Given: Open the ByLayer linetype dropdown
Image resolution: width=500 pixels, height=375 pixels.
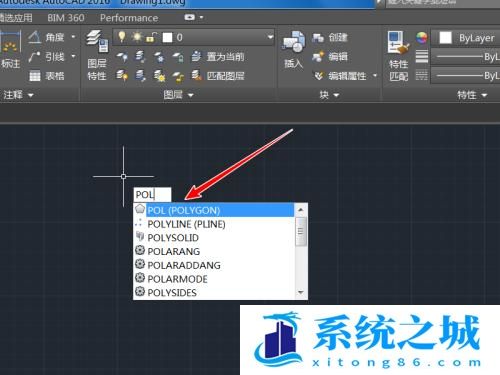Looking at the screenshot, I should pyautogui.click(x=466, y=76).
